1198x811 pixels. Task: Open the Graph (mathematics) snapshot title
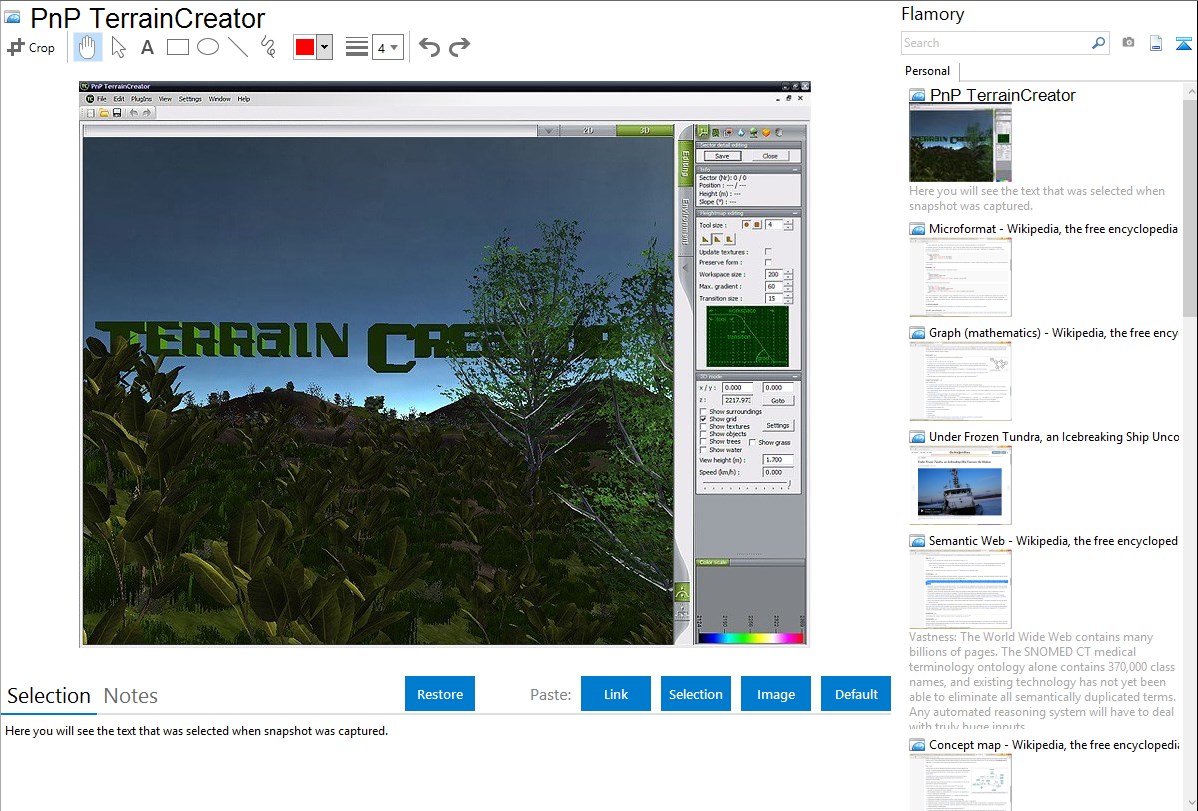click(x=1053, y=333)
